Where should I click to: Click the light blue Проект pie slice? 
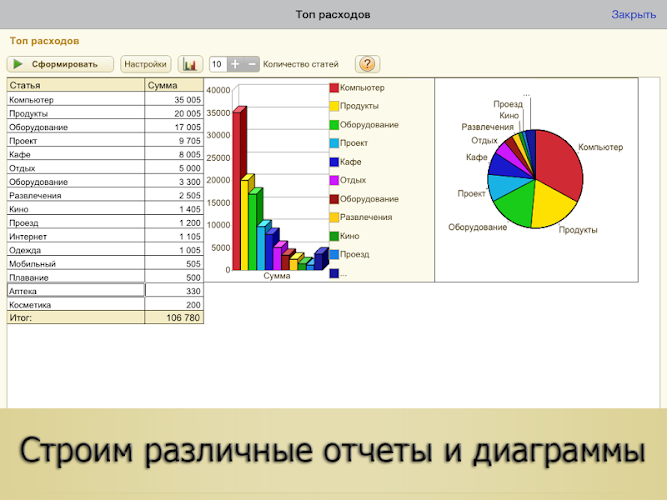504,186
